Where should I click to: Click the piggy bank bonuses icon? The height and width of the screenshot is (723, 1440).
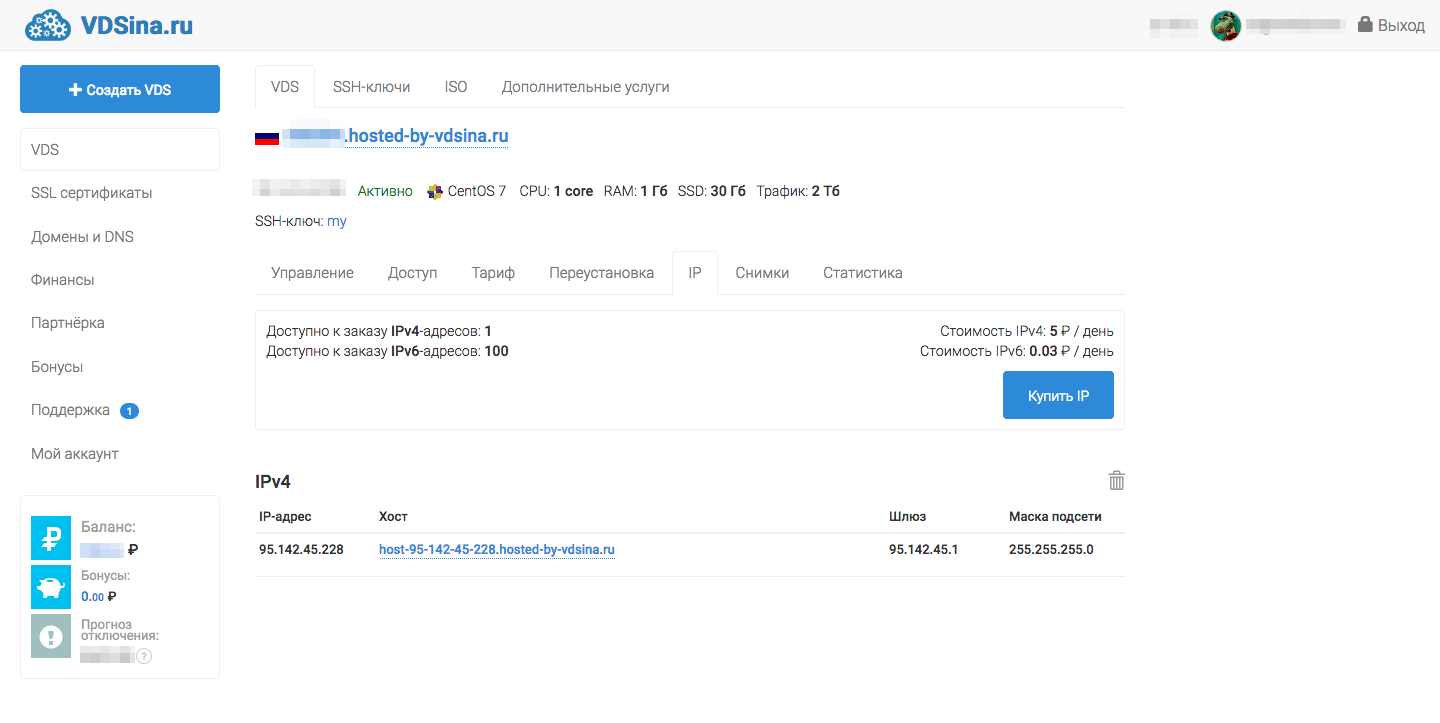click(x=51, y=587)
